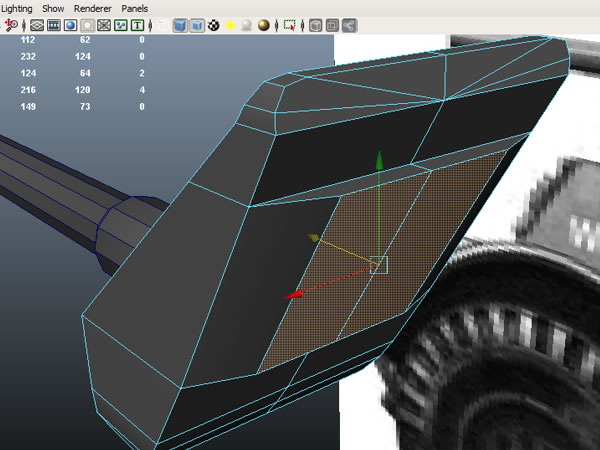
Task: Enable Wireframe on Shaded cube icon
Action: coord(197,25)
